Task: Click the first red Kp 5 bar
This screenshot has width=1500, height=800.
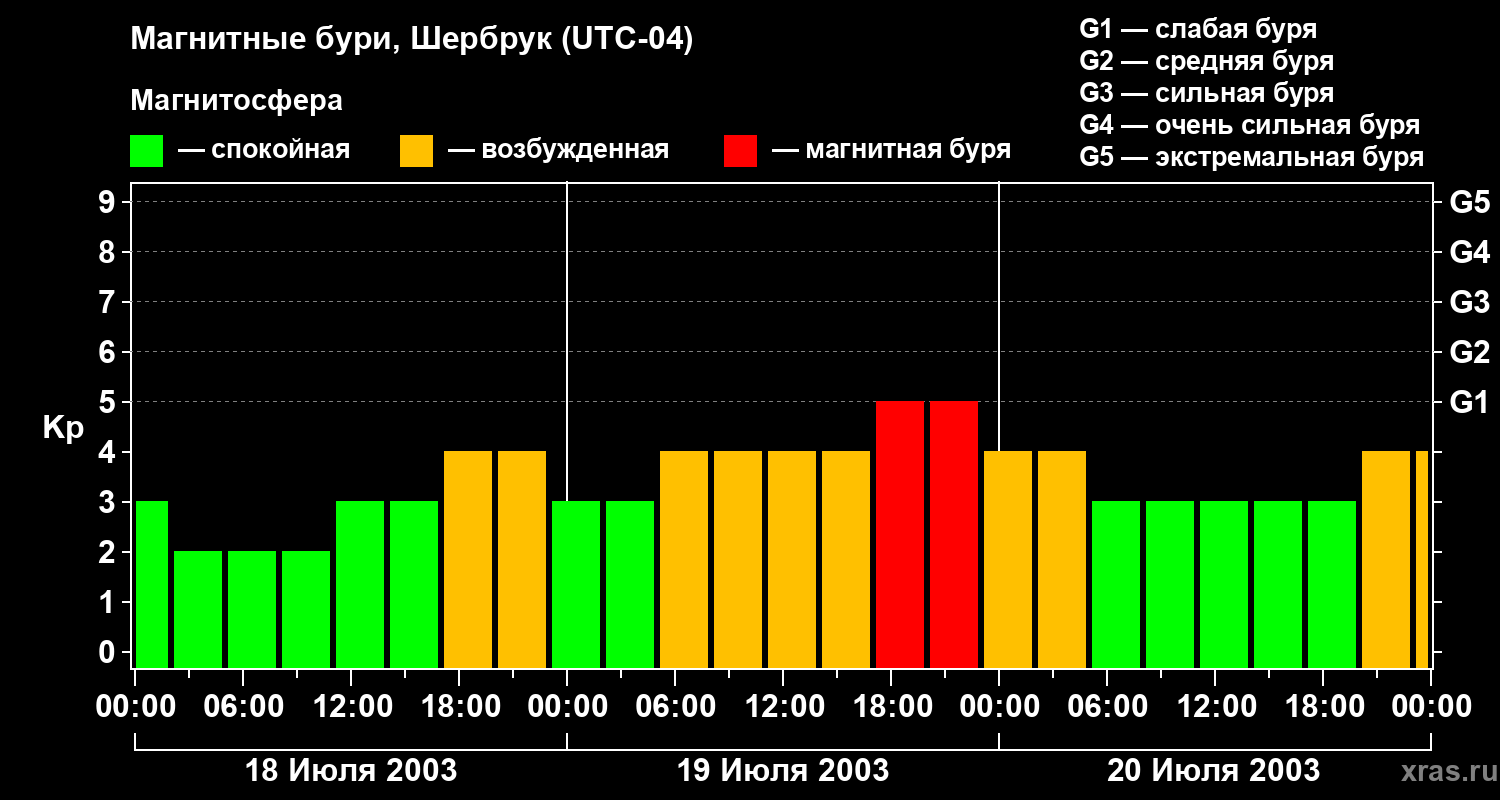Action: click(x=900, y=534)
